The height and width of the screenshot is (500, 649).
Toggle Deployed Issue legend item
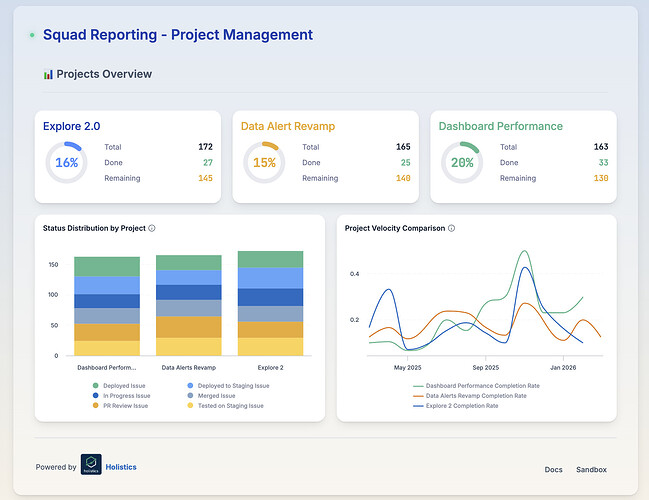click(120, 386)
